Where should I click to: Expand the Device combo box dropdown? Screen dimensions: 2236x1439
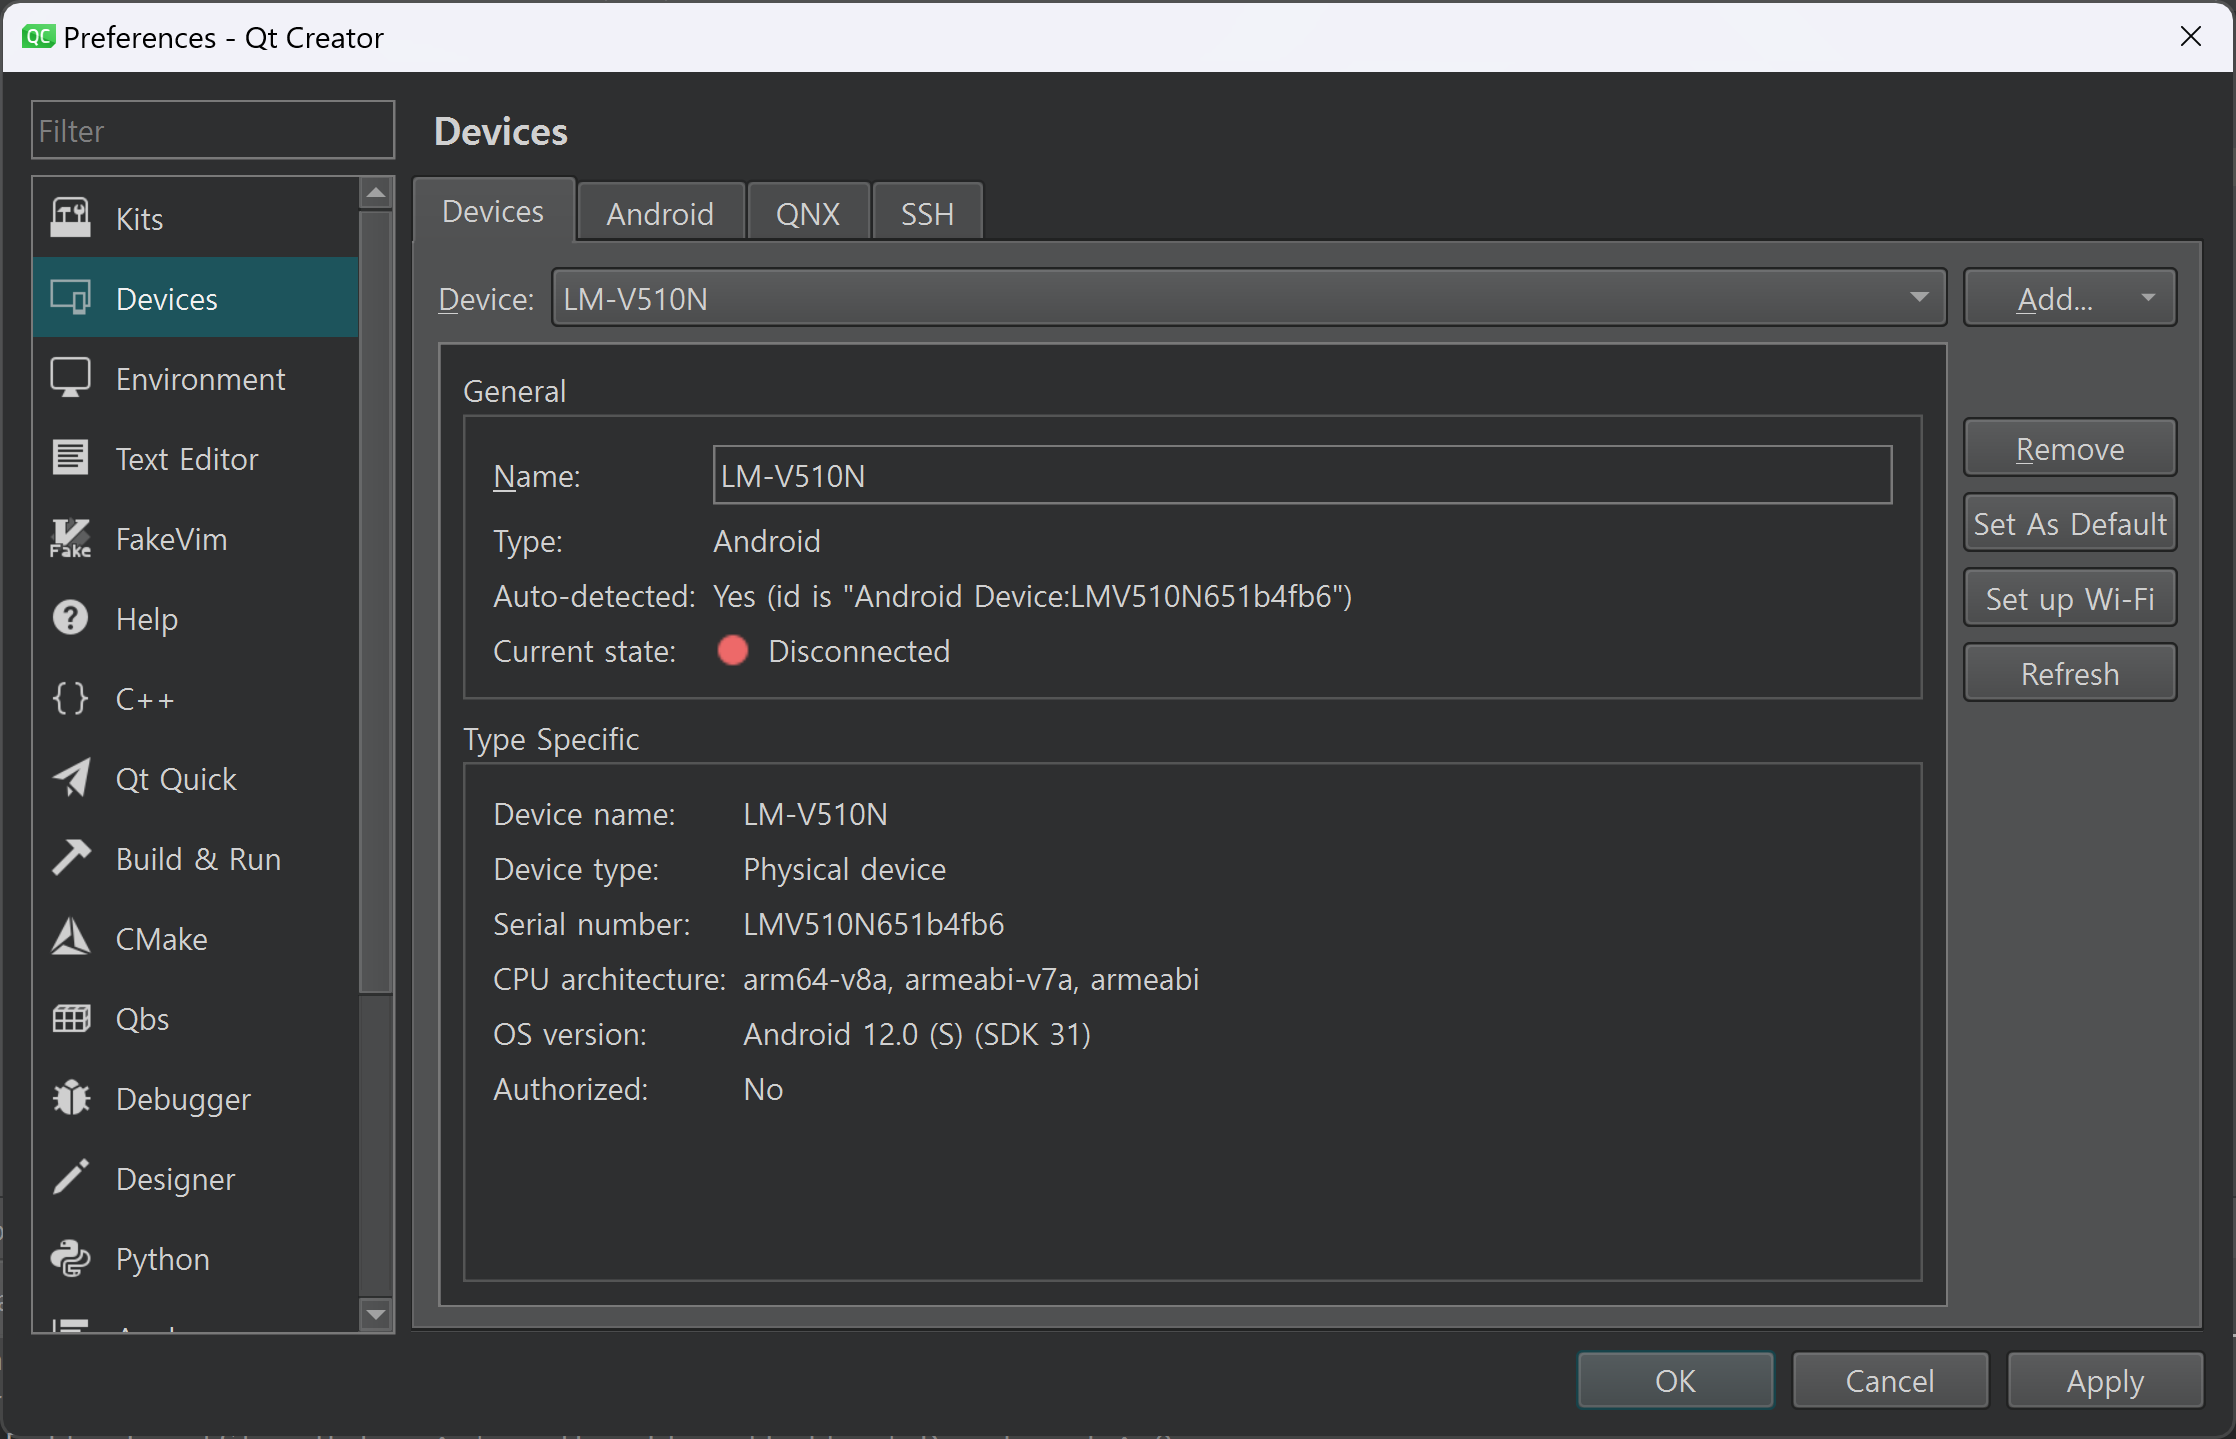pos(1918,297)
